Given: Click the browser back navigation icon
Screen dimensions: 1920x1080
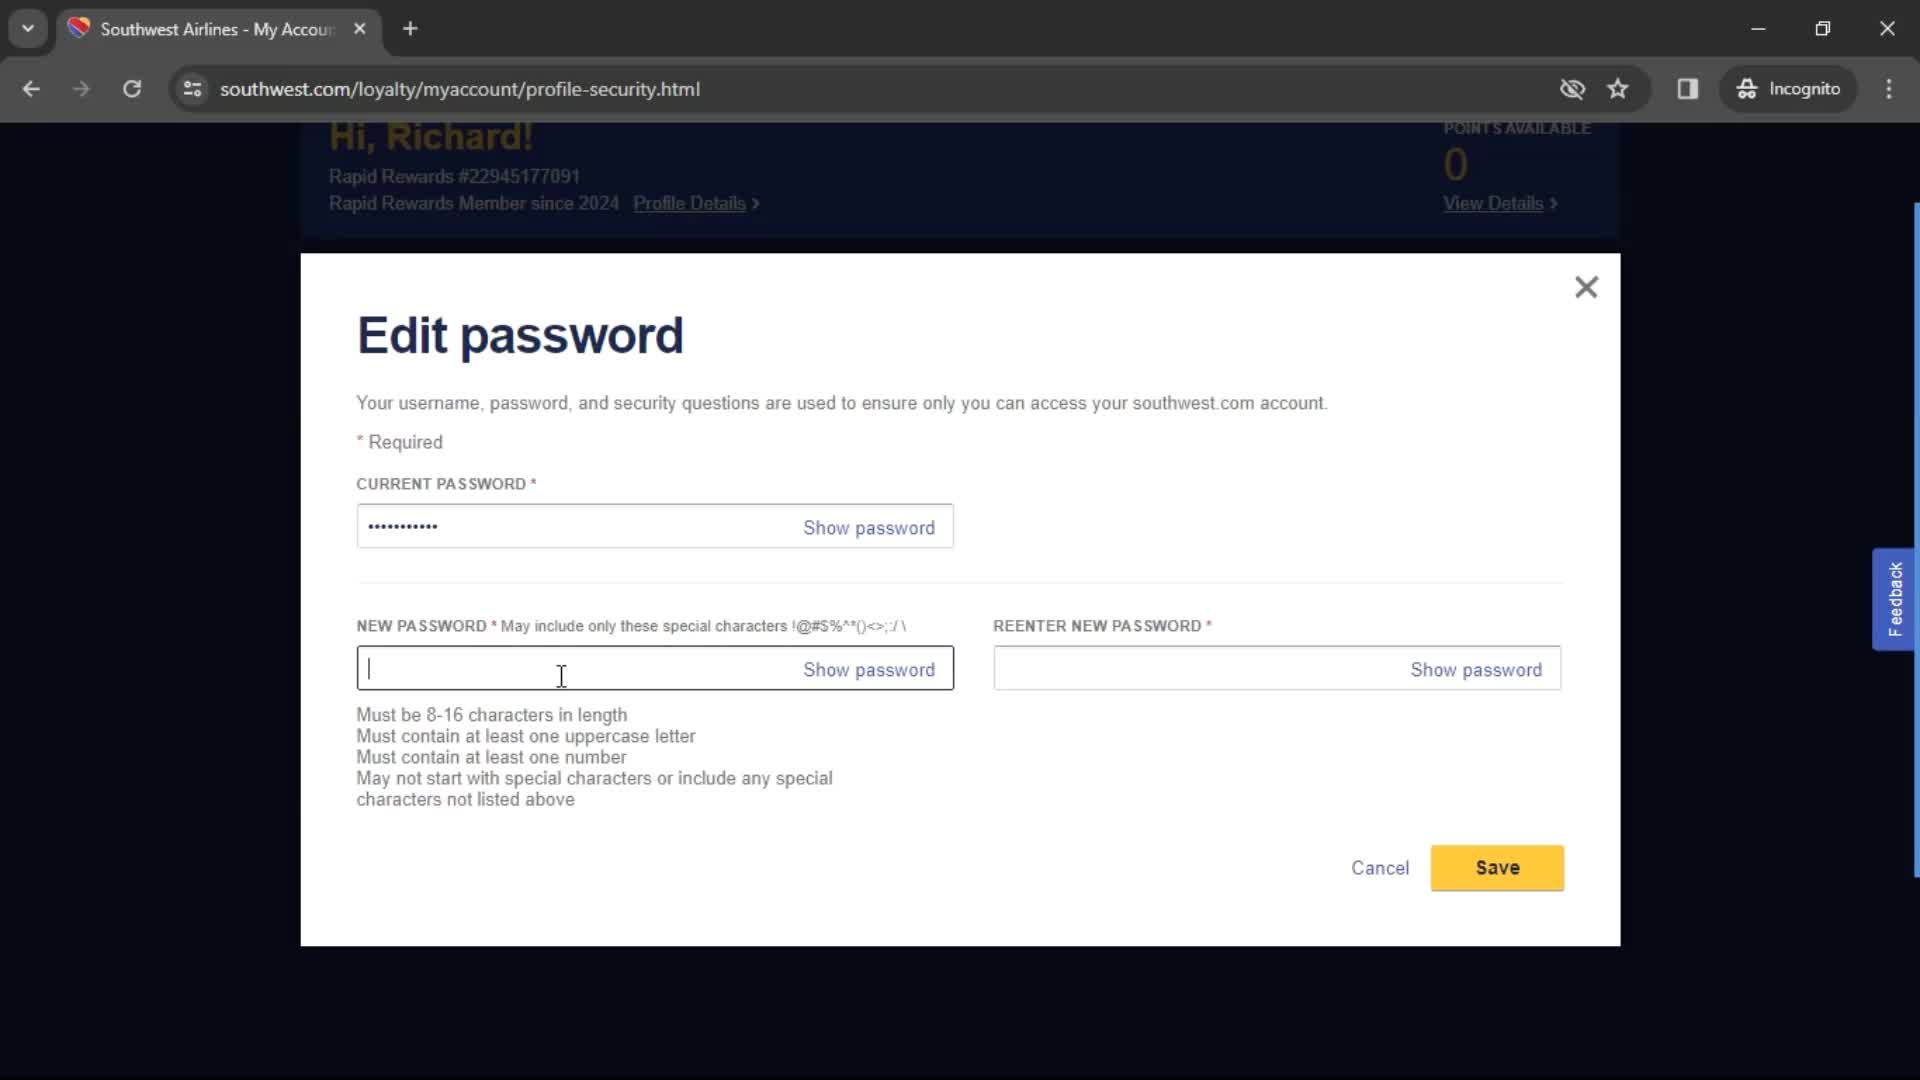Looking at the screenshot, I should [32, 88].
